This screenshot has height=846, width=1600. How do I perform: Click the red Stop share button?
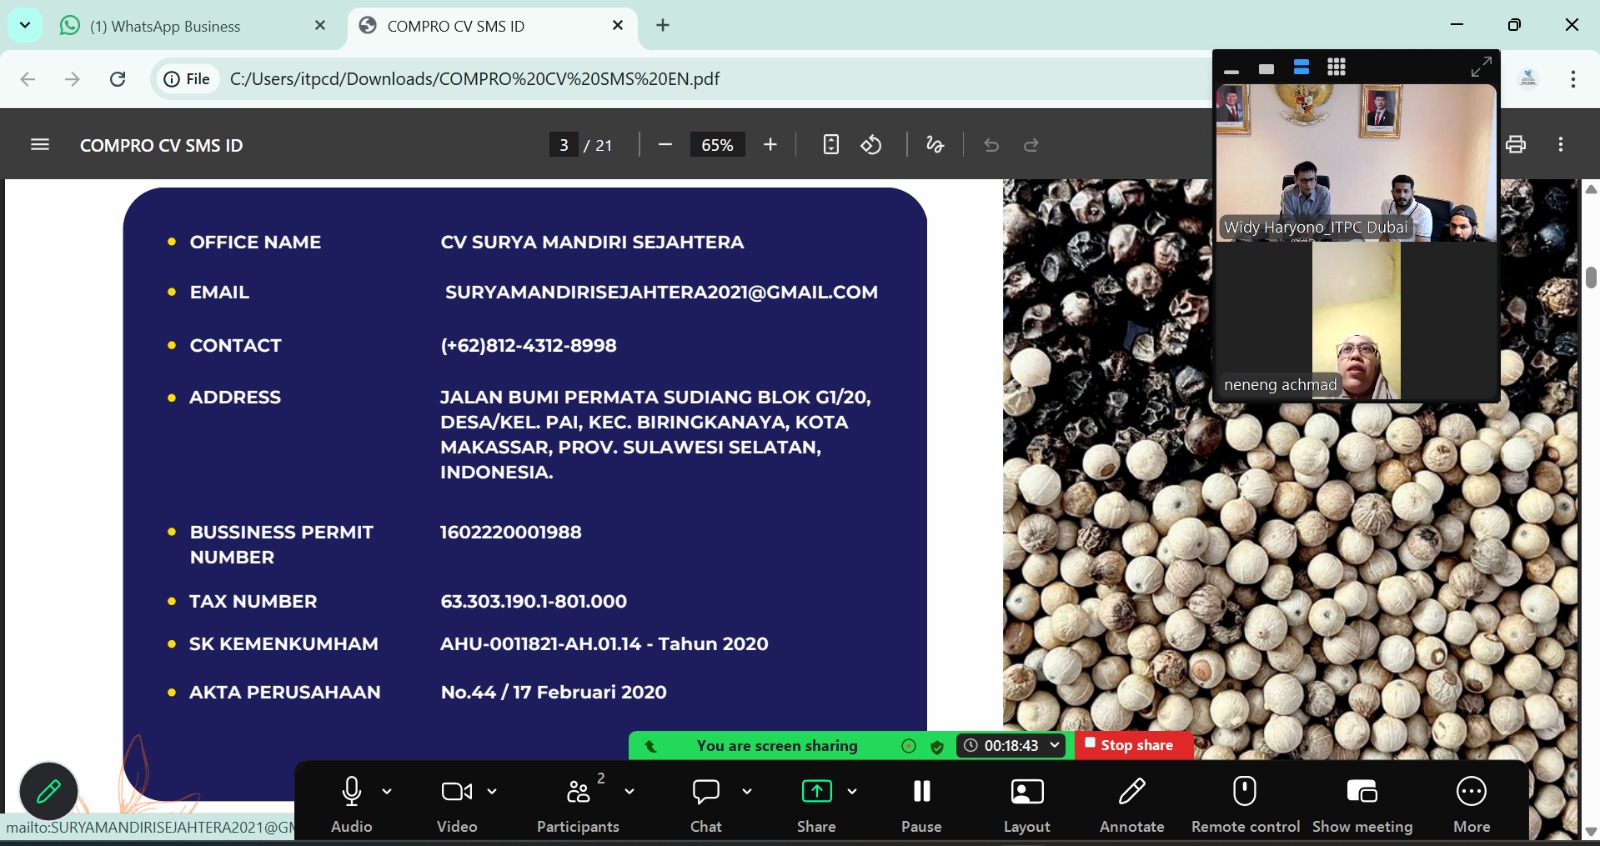[1134, 745]
